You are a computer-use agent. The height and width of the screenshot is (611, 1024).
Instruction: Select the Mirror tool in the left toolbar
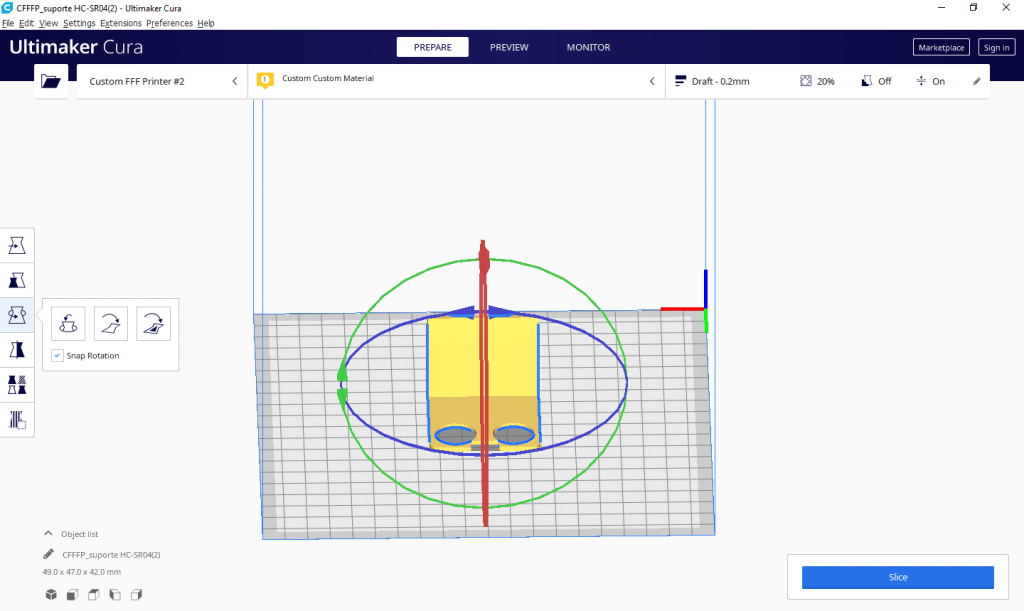[17, 351]
